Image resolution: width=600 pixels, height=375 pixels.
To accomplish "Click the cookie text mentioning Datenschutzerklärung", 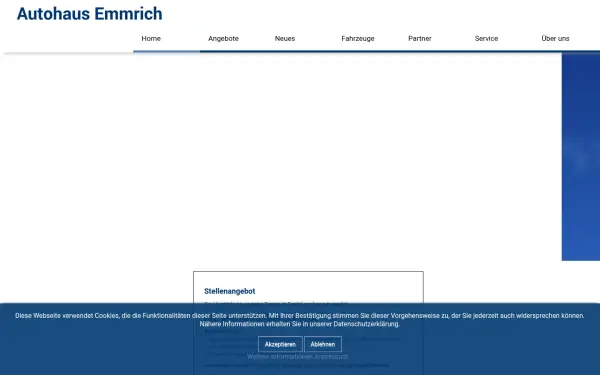I will coord(300,320).
